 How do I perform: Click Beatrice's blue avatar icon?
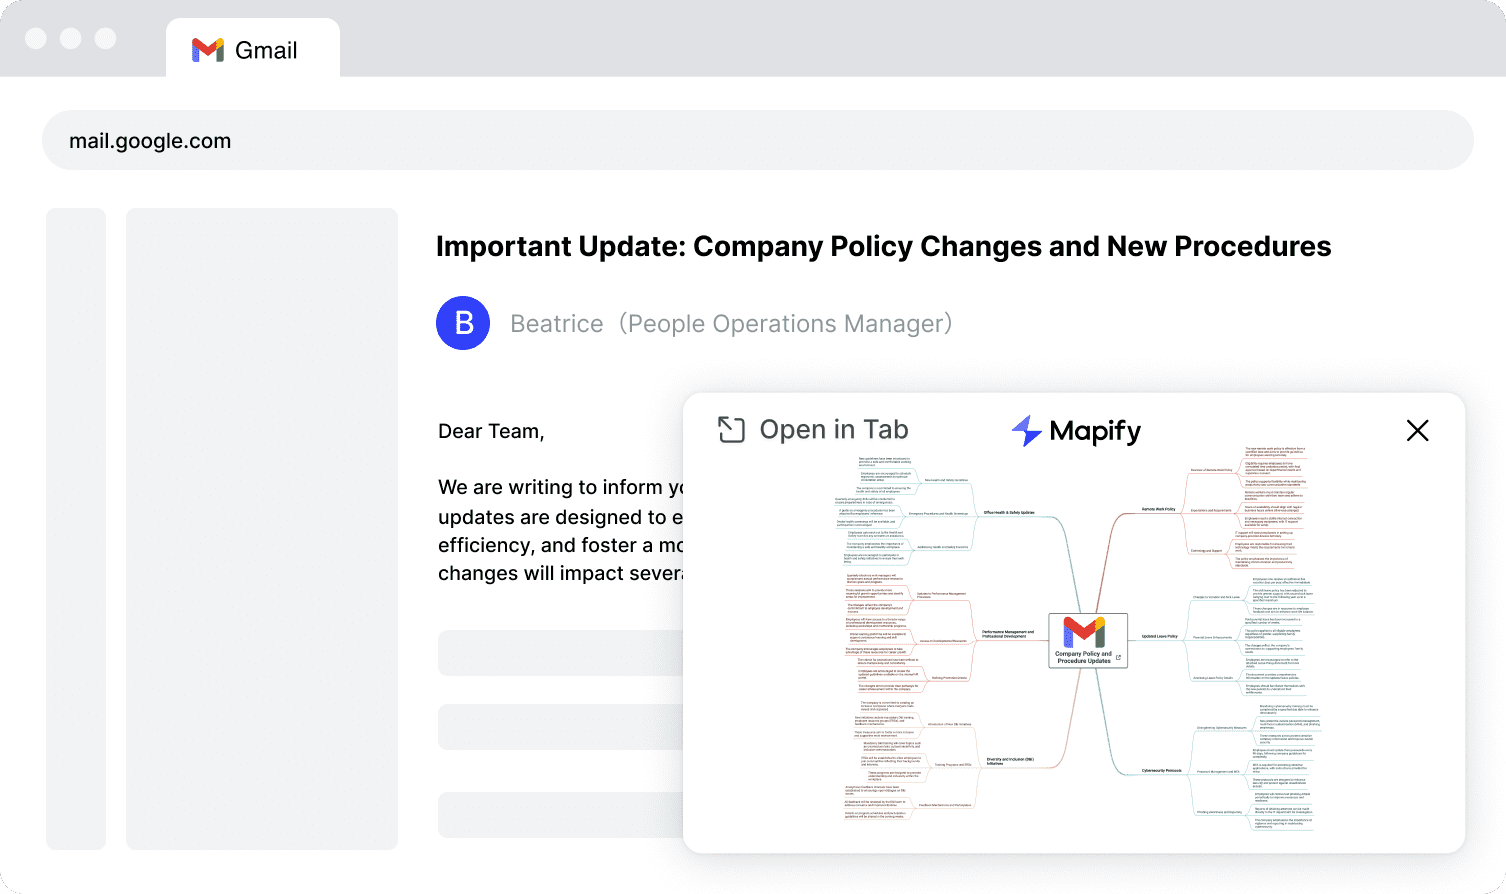click(x=463, y=323)
